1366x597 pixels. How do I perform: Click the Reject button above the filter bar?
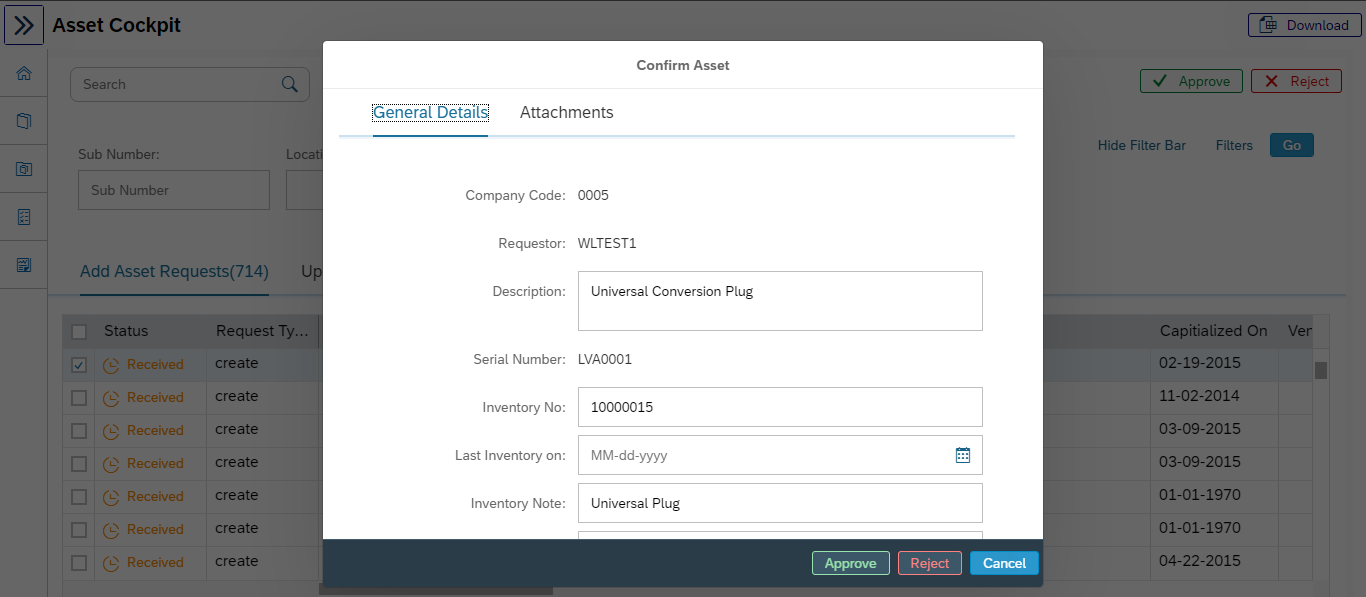[x=1296, y=81]
